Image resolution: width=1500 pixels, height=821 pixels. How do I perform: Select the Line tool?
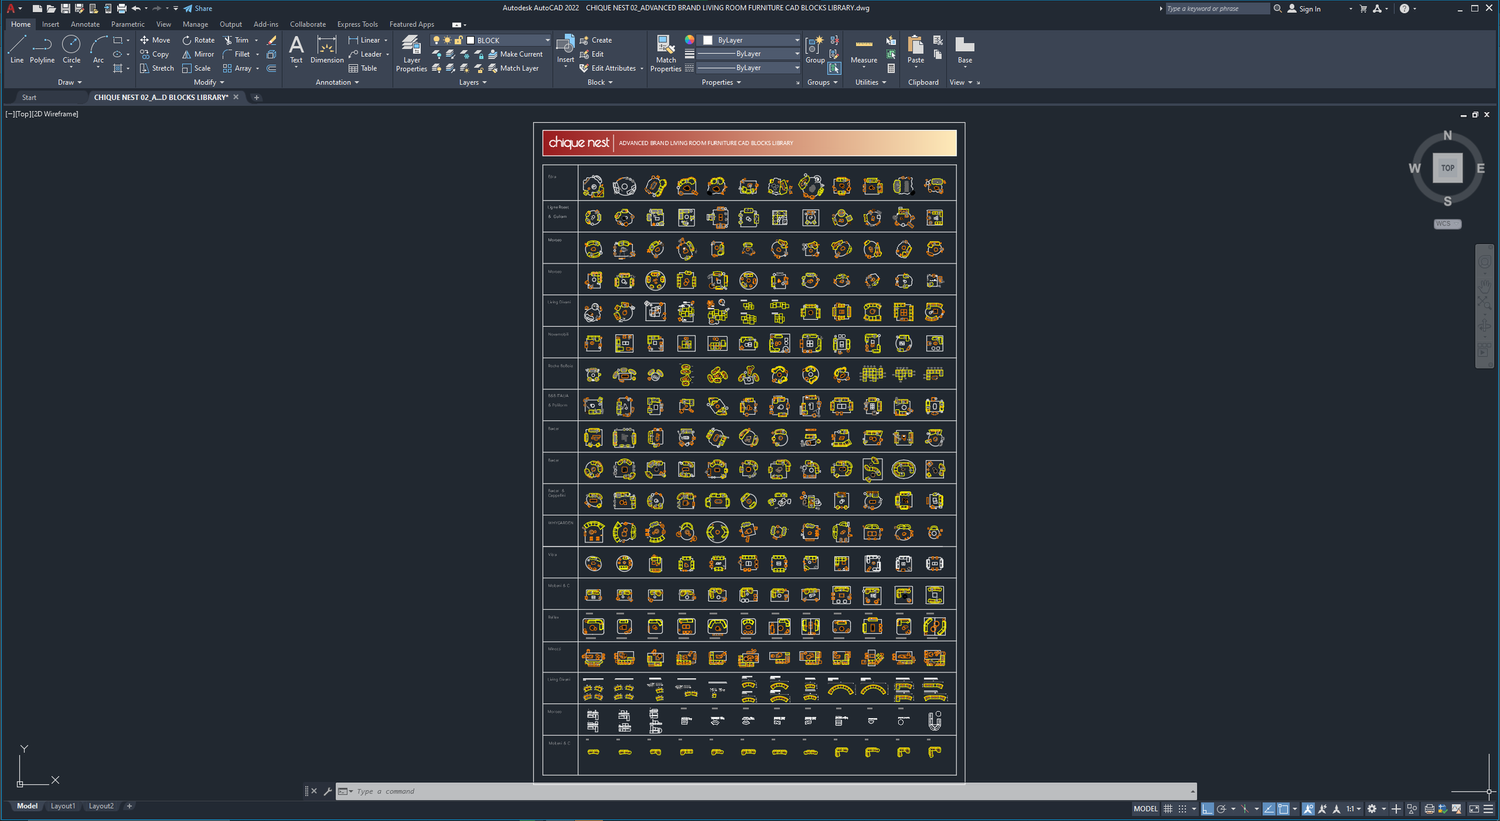[16, 47]
